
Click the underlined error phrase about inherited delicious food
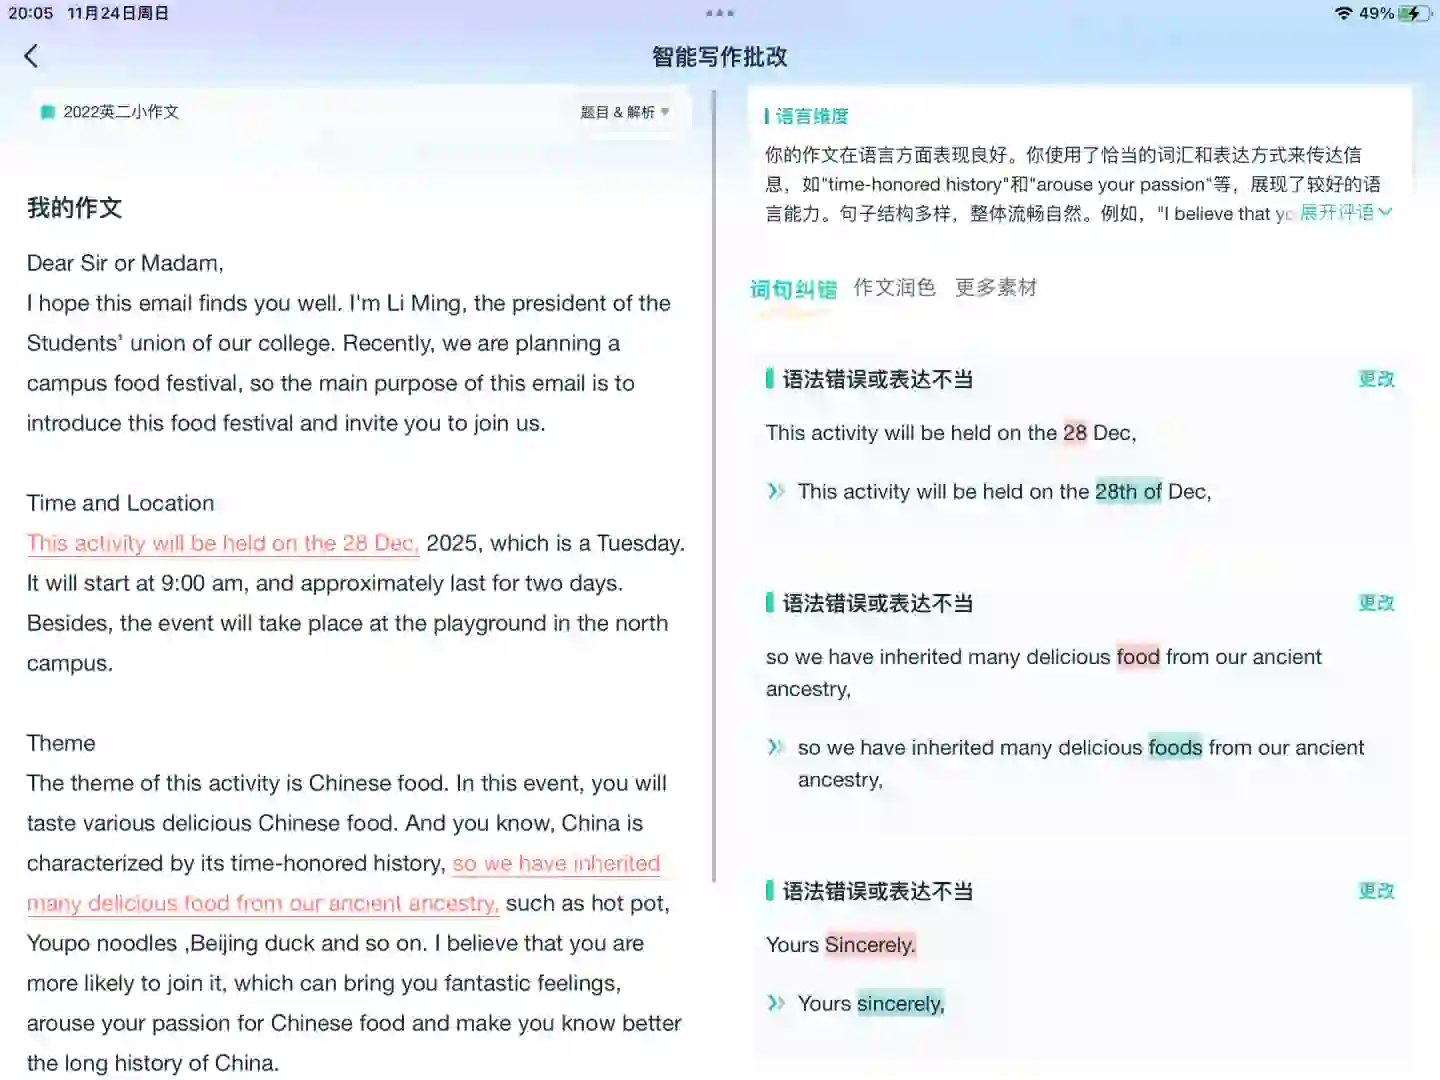(x=262, y=902)
